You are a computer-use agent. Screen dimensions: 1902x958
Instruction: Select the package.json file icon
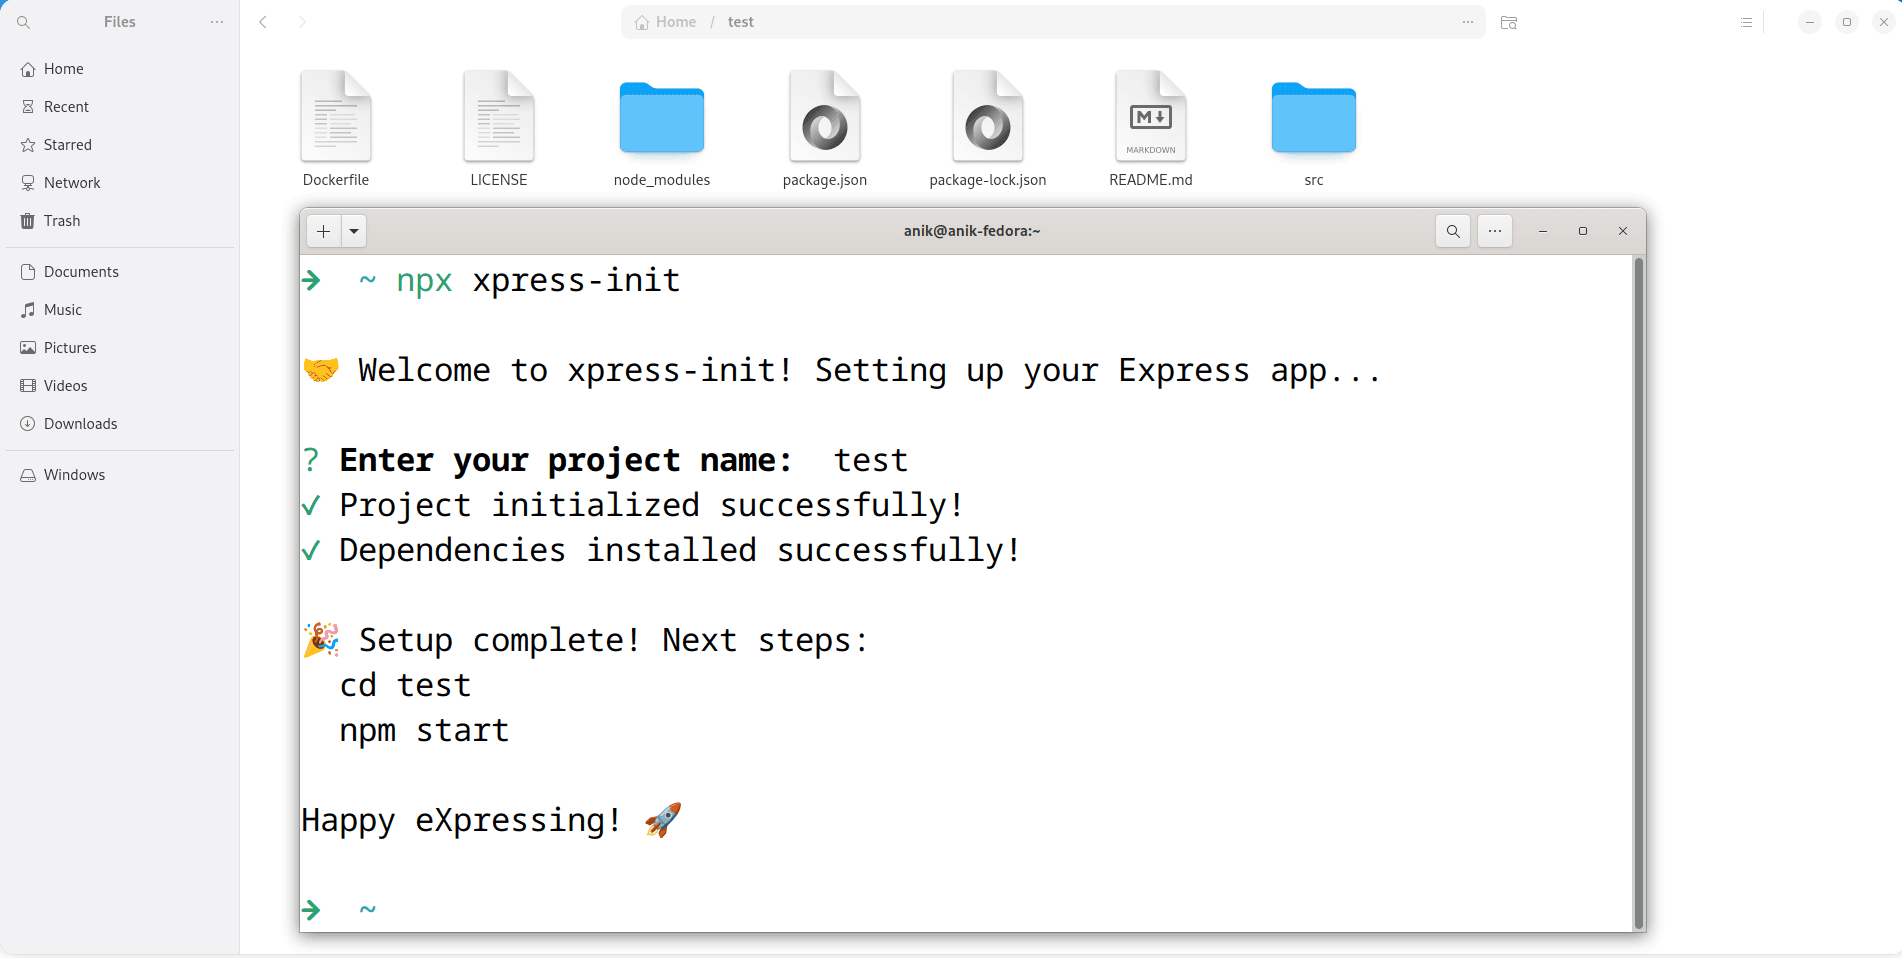point(824,117)
